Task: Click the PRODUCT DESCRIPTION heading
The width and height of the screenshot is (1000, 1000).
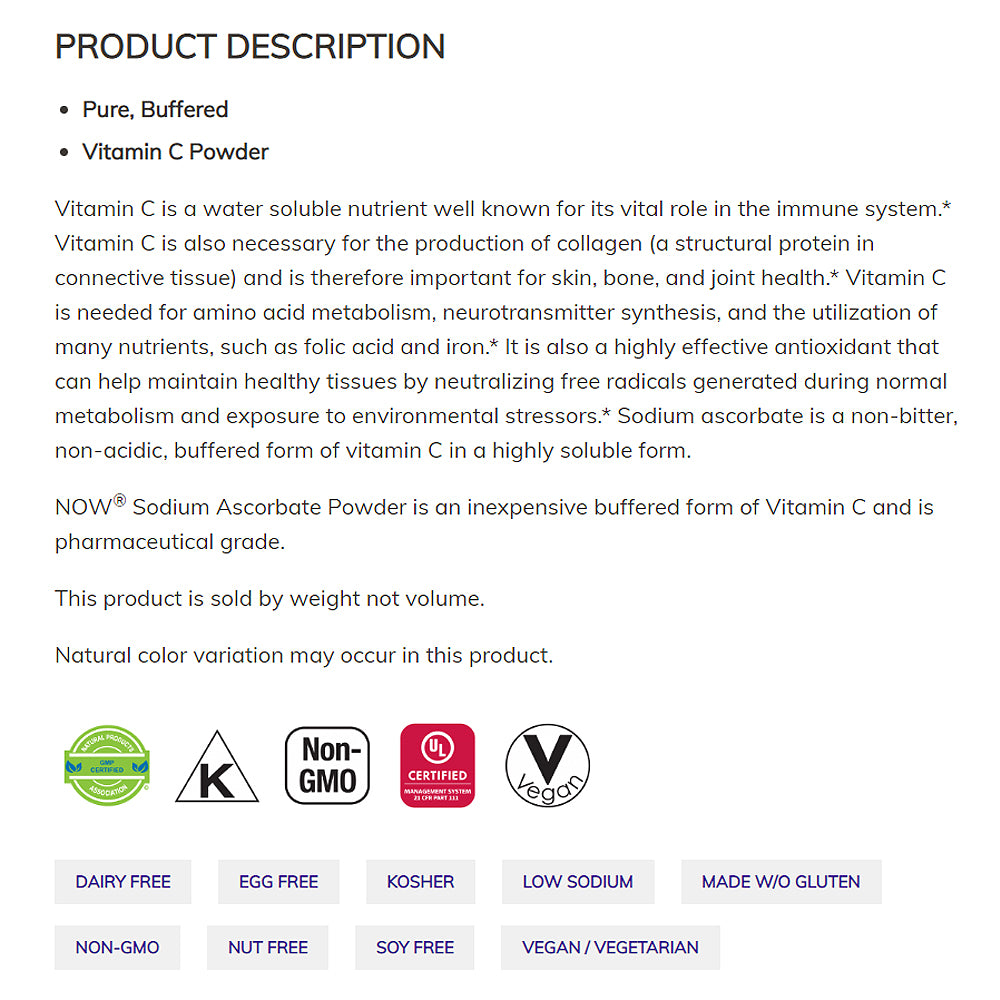Action: point(250,47)
